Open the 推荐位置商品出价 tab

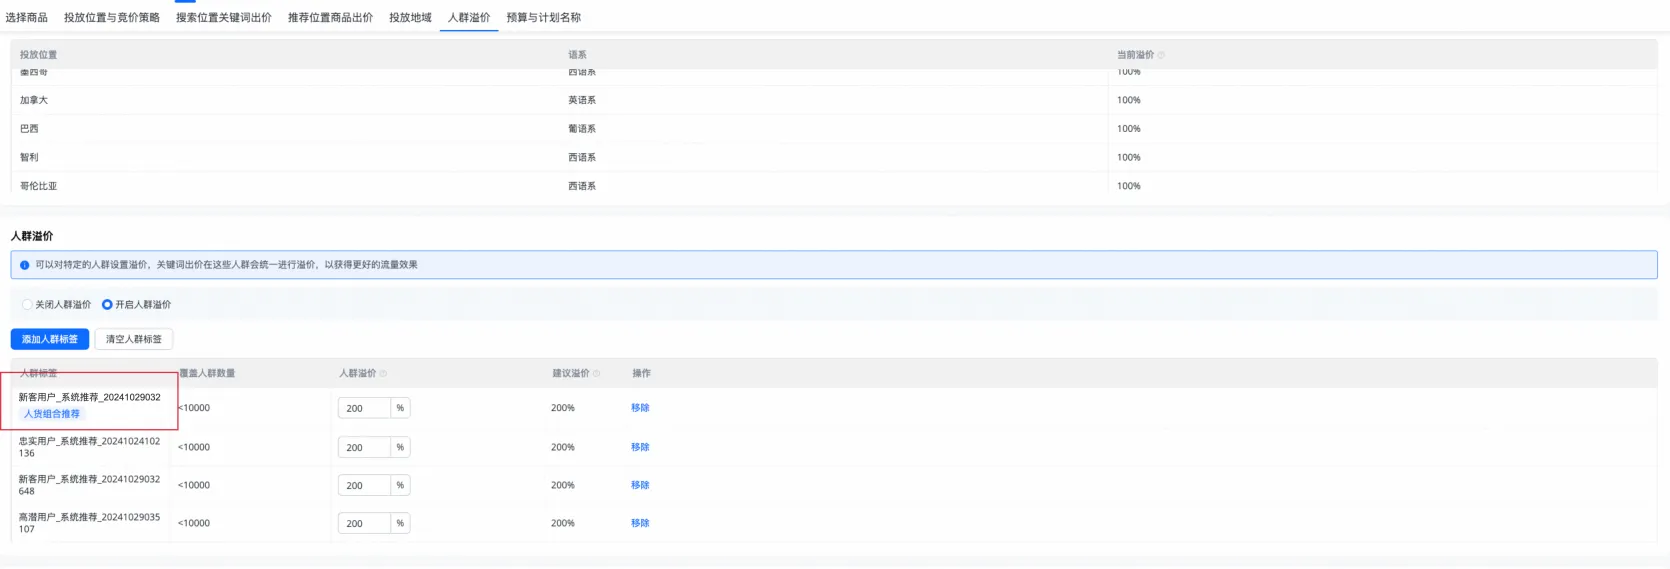(330, 18)
